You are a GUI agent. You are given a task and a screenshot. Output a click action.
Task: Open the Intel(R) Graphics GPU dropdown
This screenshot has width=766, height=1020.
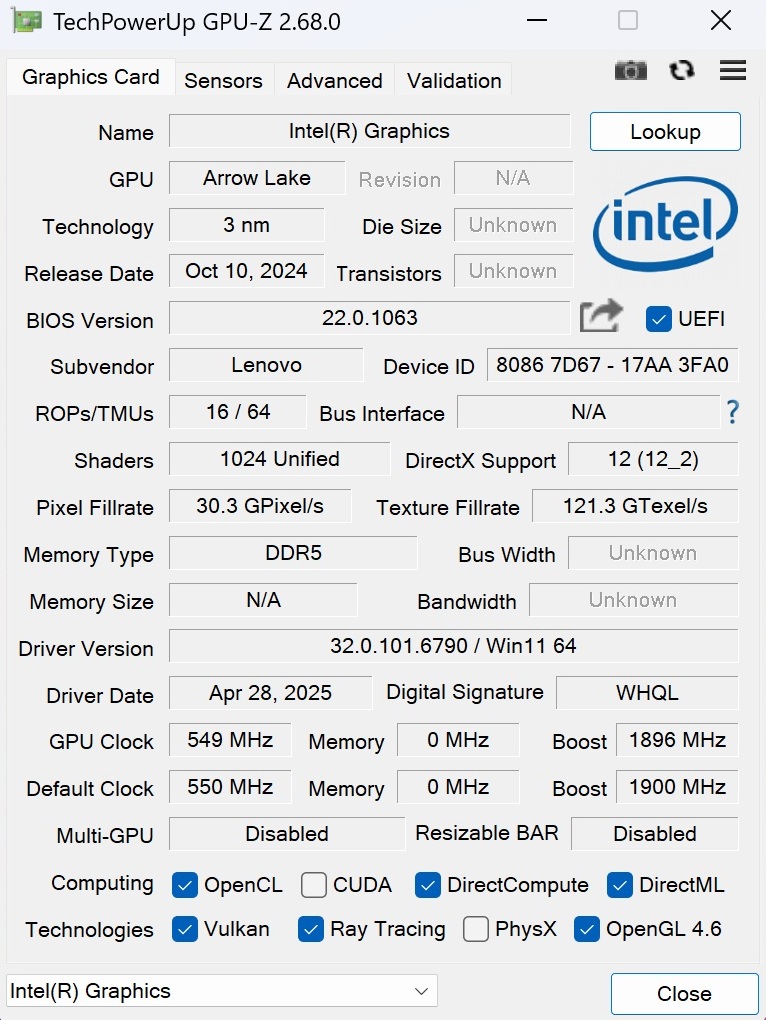point(222,991)
